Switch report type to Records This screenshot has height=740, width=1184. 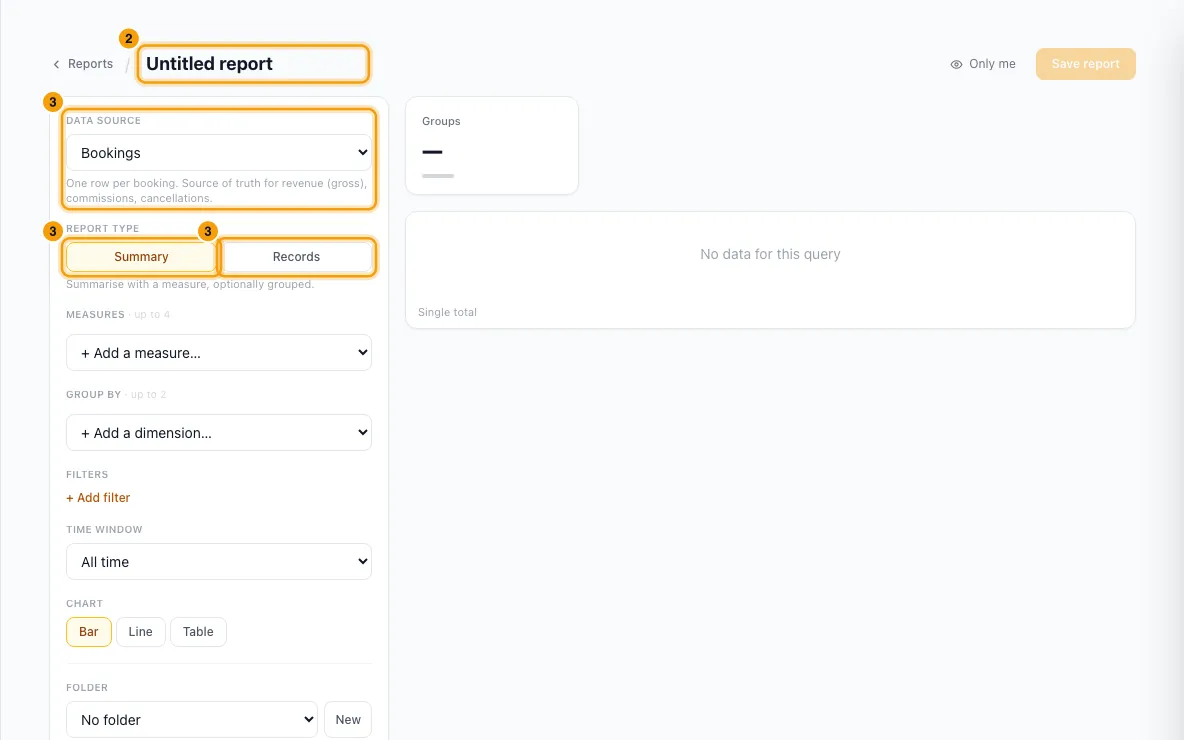(296, 257)
